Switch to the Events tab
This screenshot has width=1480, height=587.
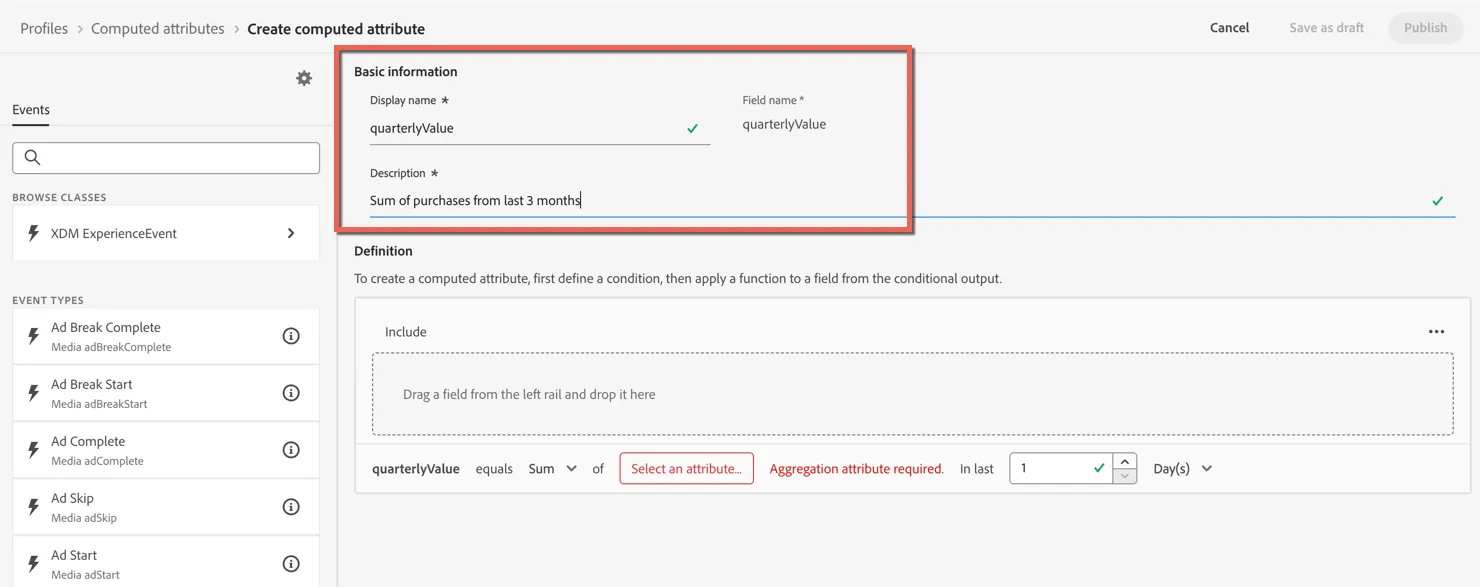[x=31, y=110]
